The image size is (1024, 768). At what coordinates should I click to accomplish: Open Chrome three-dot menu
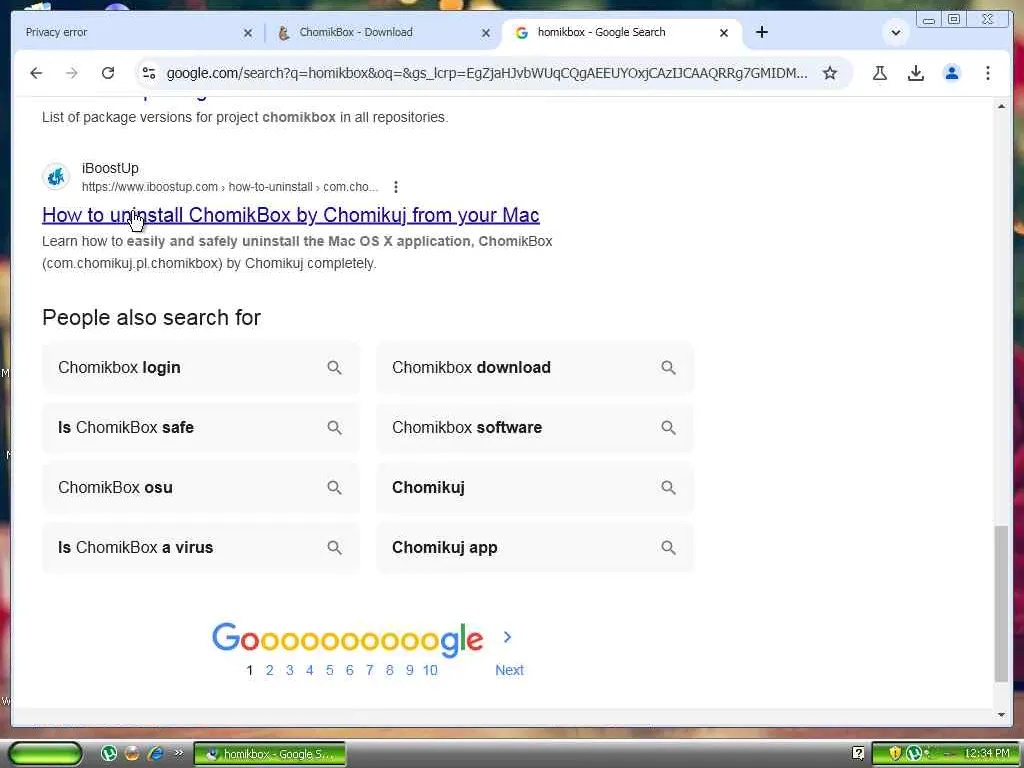pos(987,73)
